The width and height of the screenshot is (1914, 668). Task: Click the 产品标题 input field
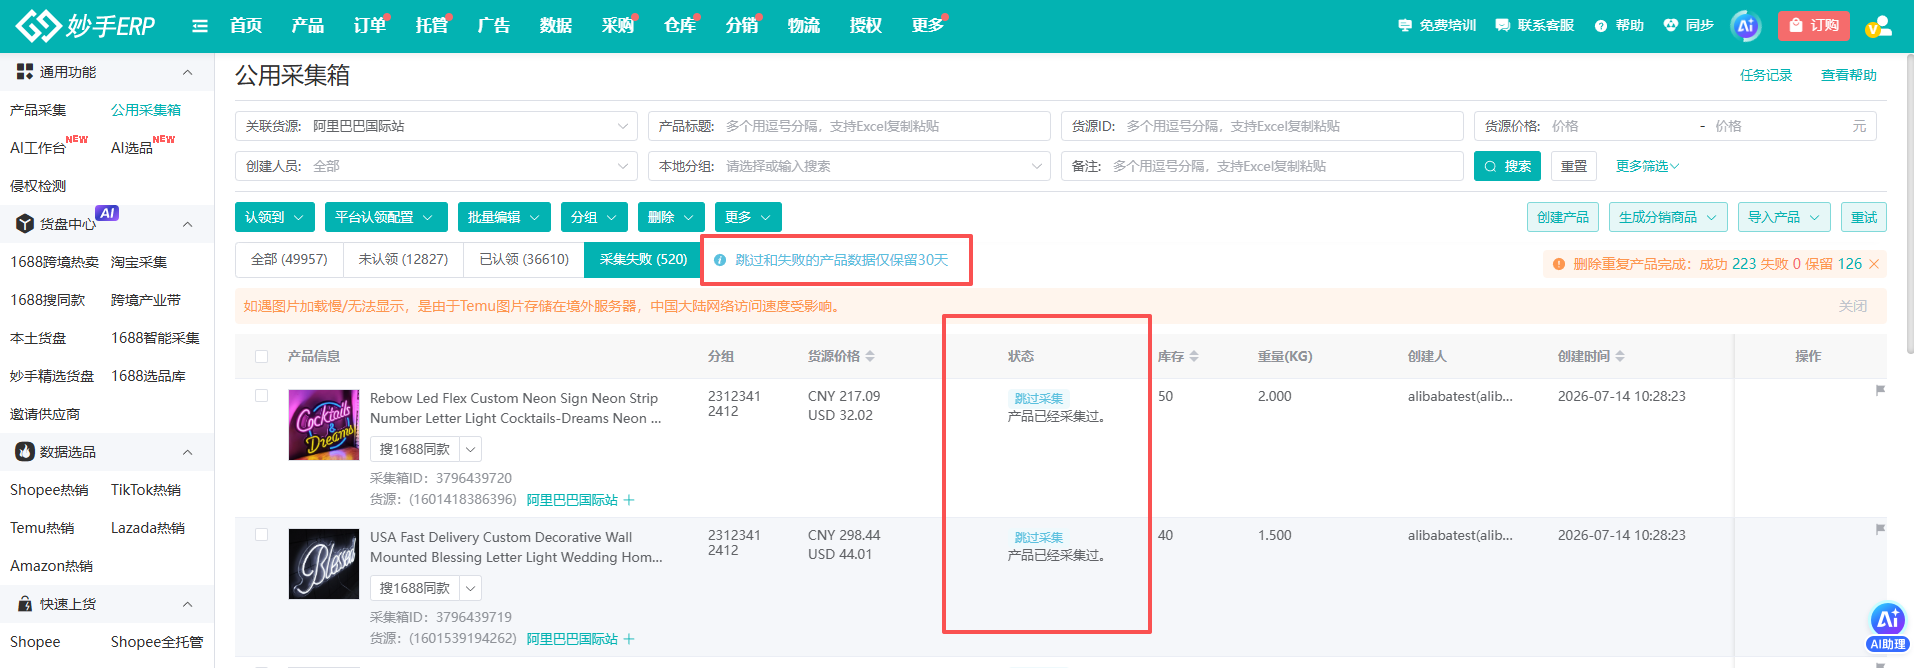coord(849,126)
